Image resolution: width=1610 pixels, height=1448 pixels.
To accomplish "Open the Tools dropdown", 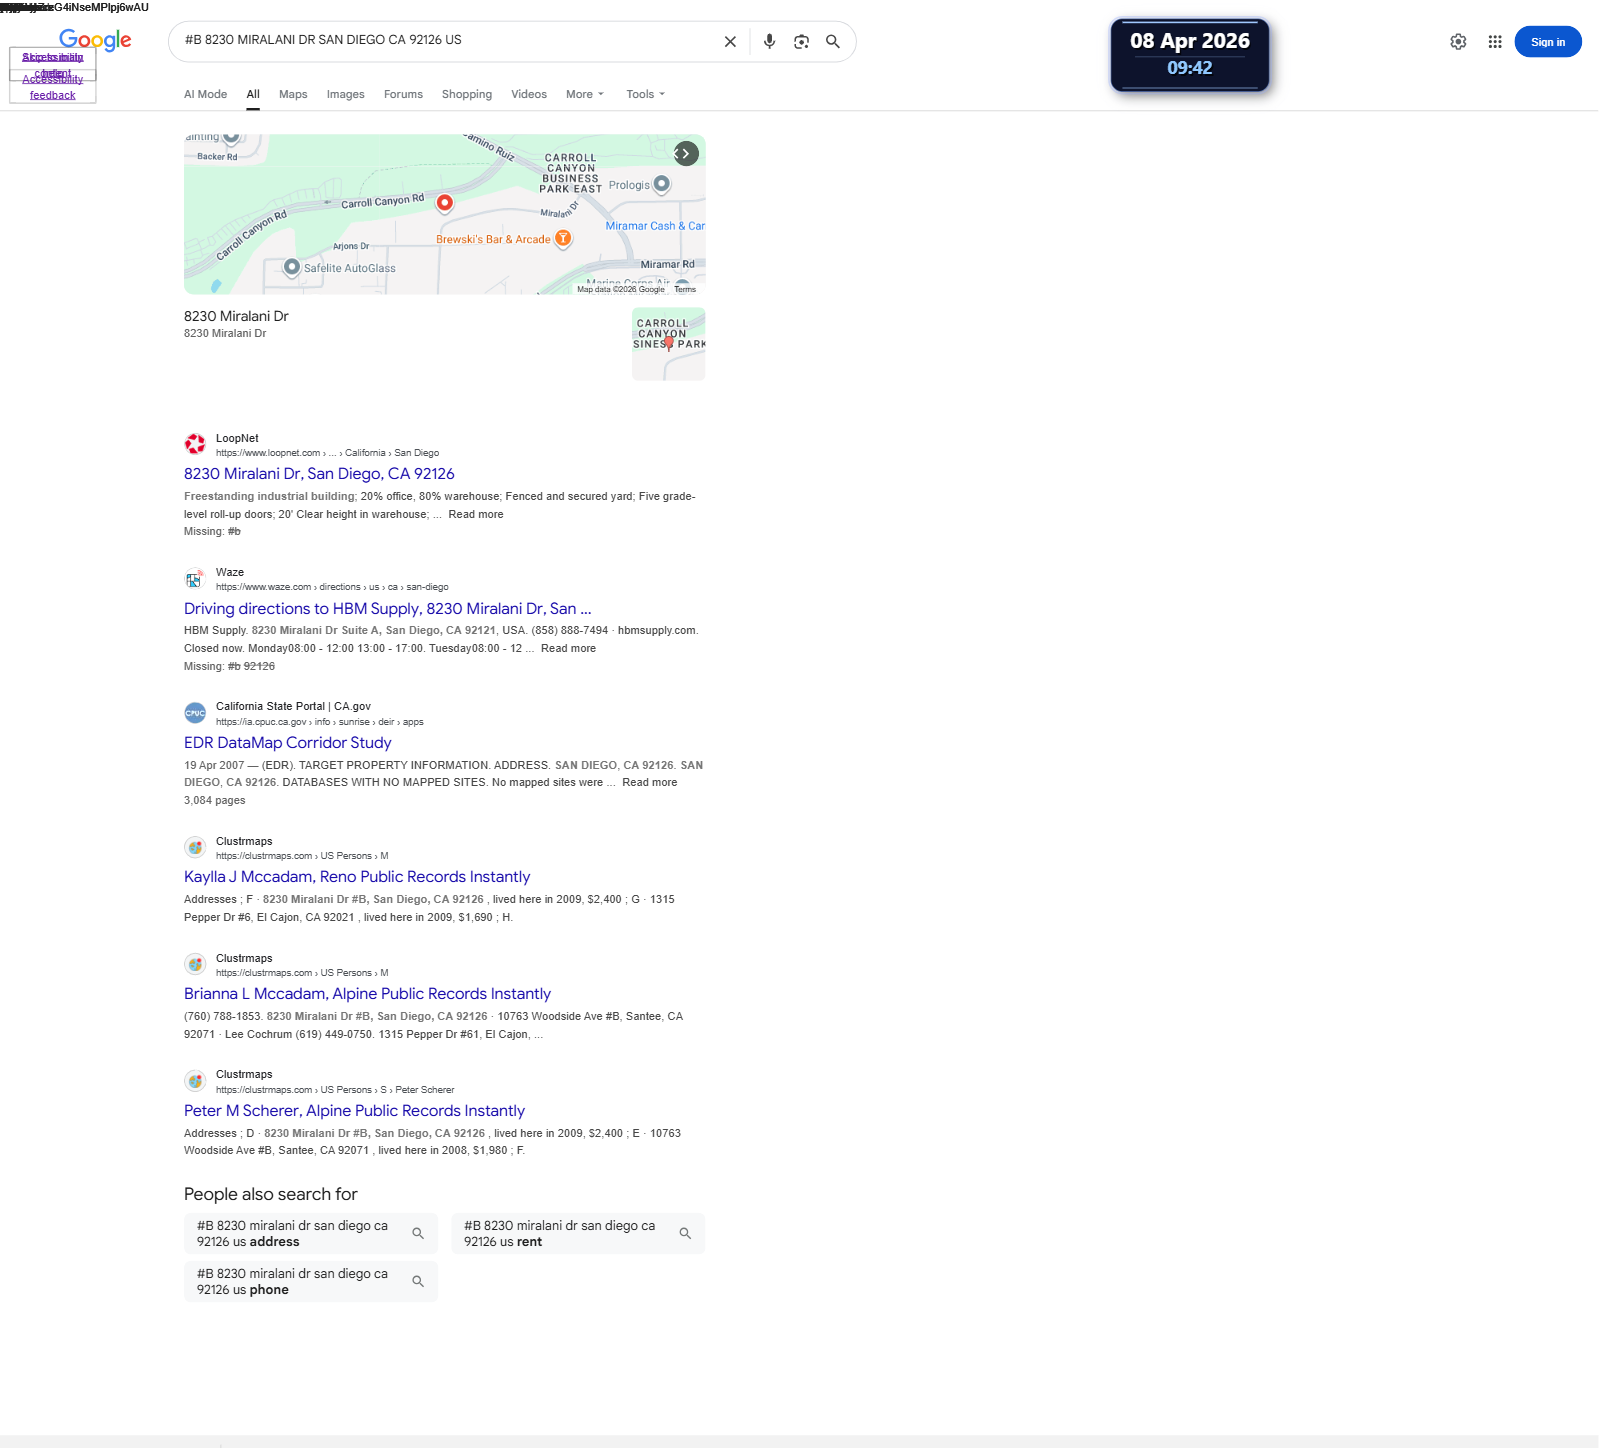I will [646, 94].
